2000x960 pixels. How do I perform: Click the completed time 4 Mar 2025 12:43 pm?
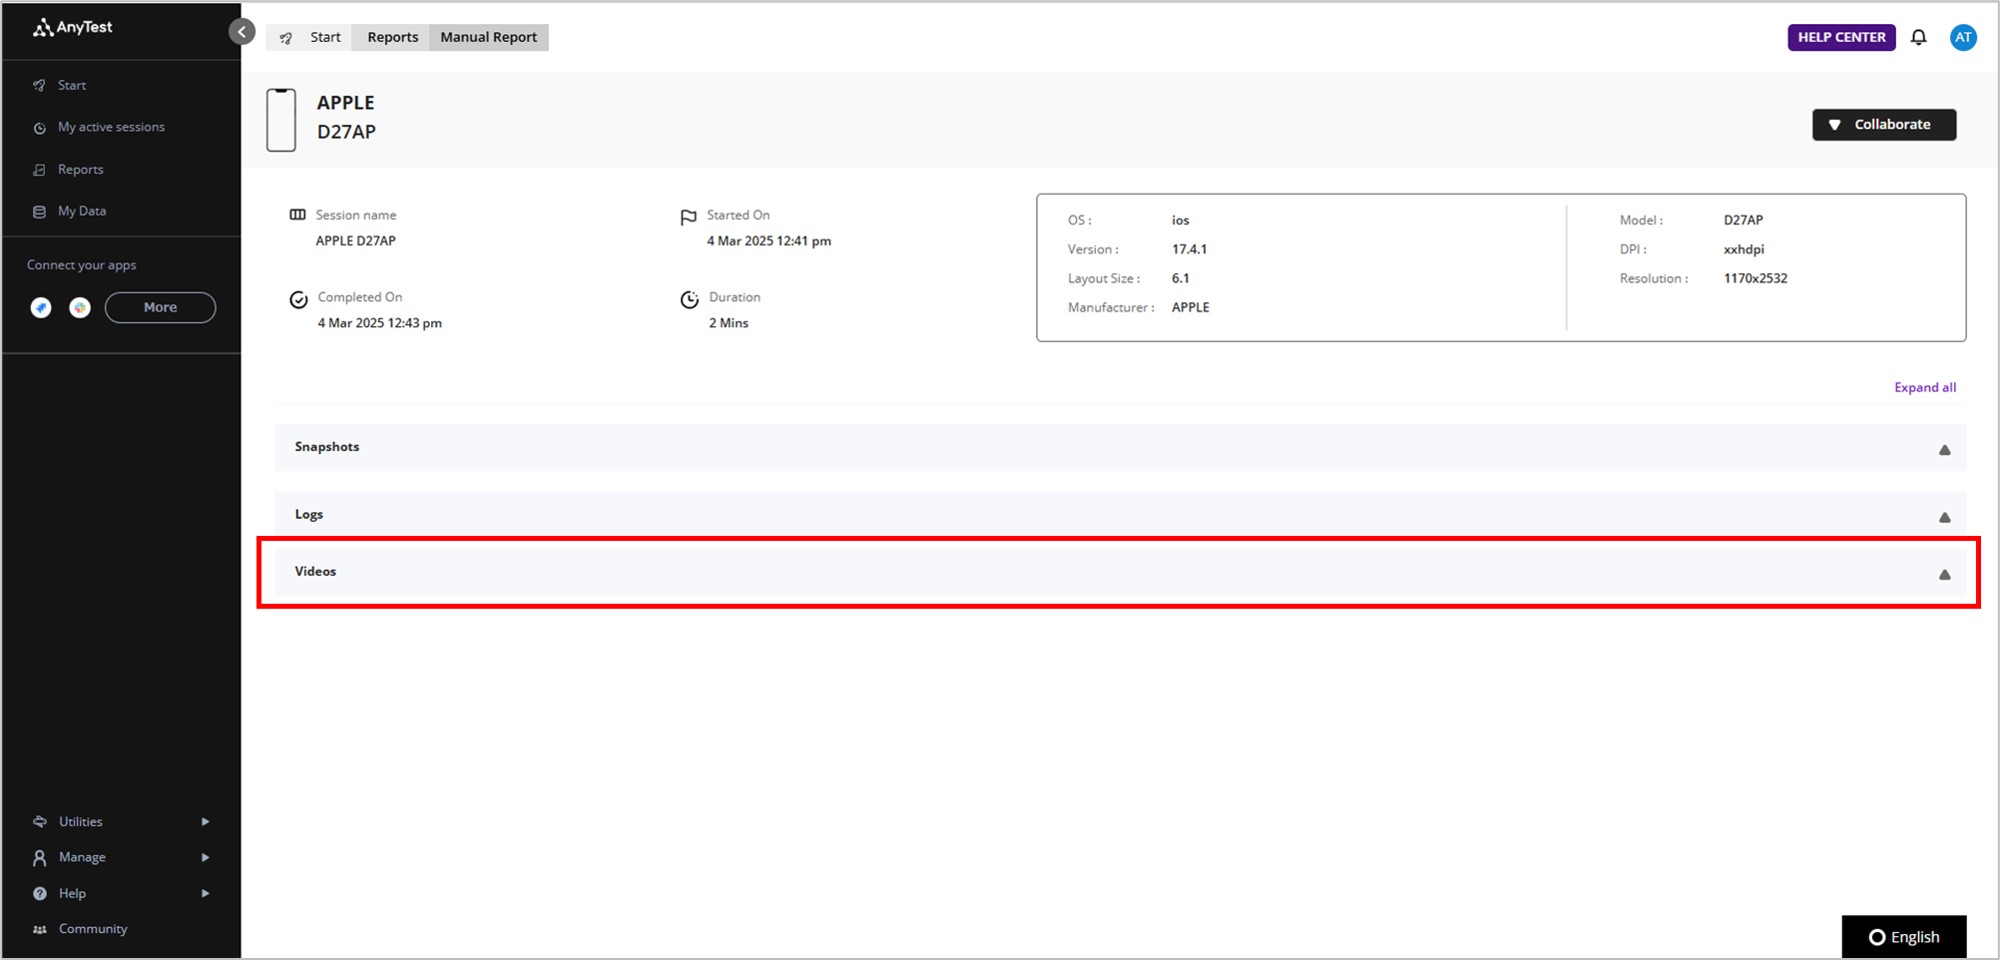pyautogui.click(x=380, y=323)
